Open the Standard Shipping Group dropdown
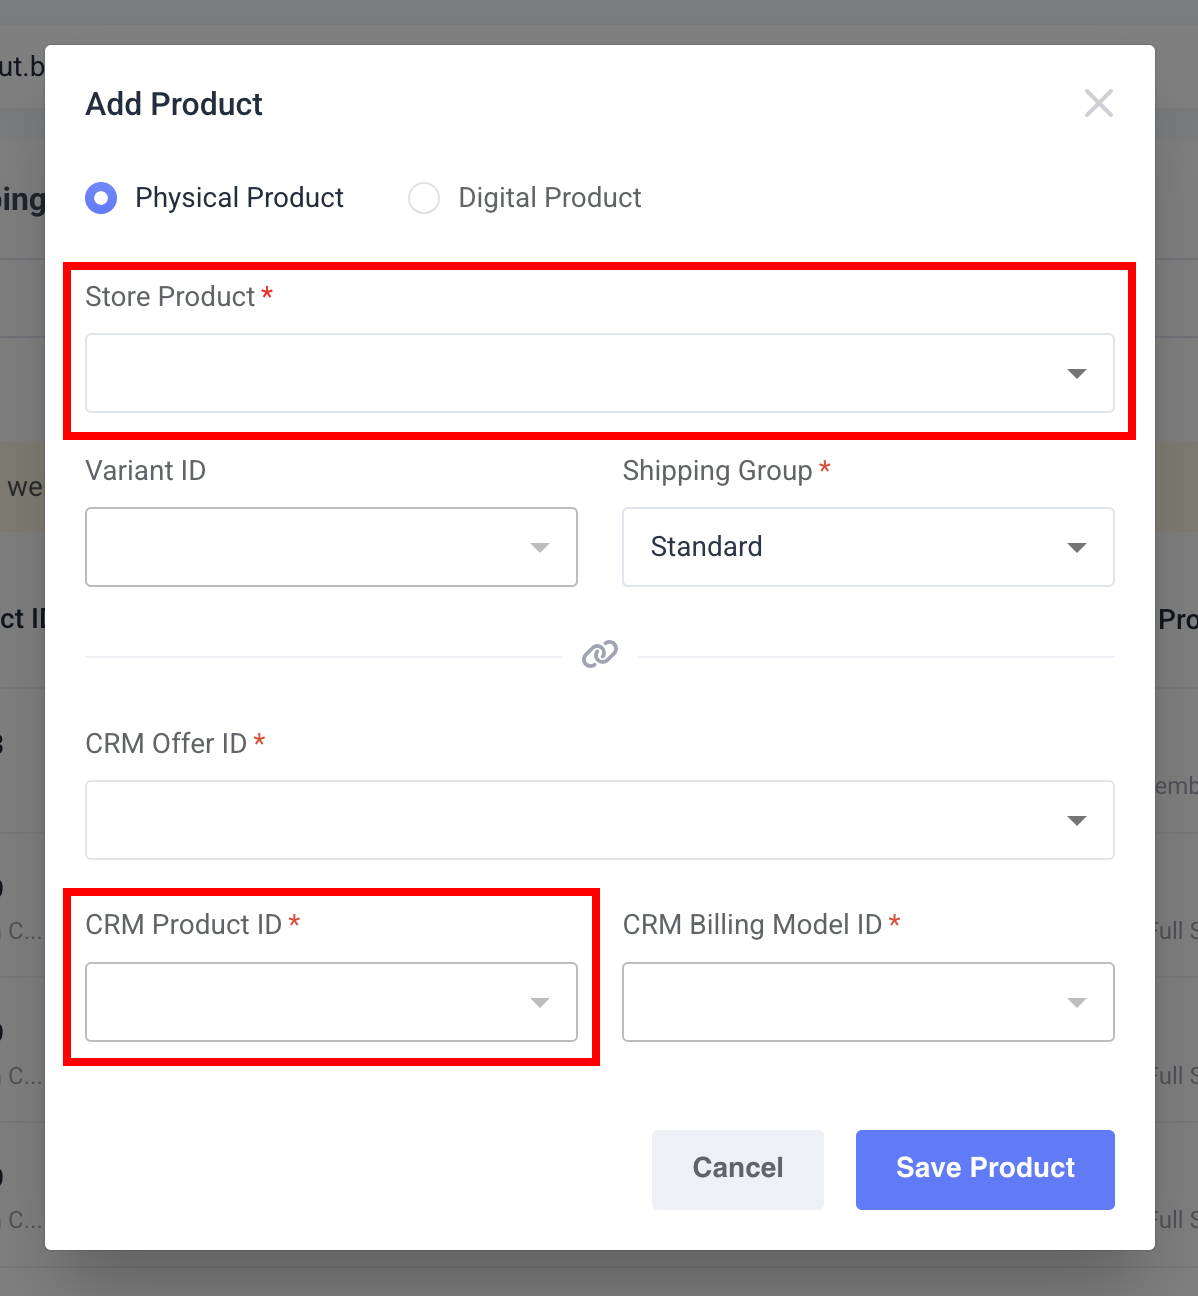 [868, 547]
